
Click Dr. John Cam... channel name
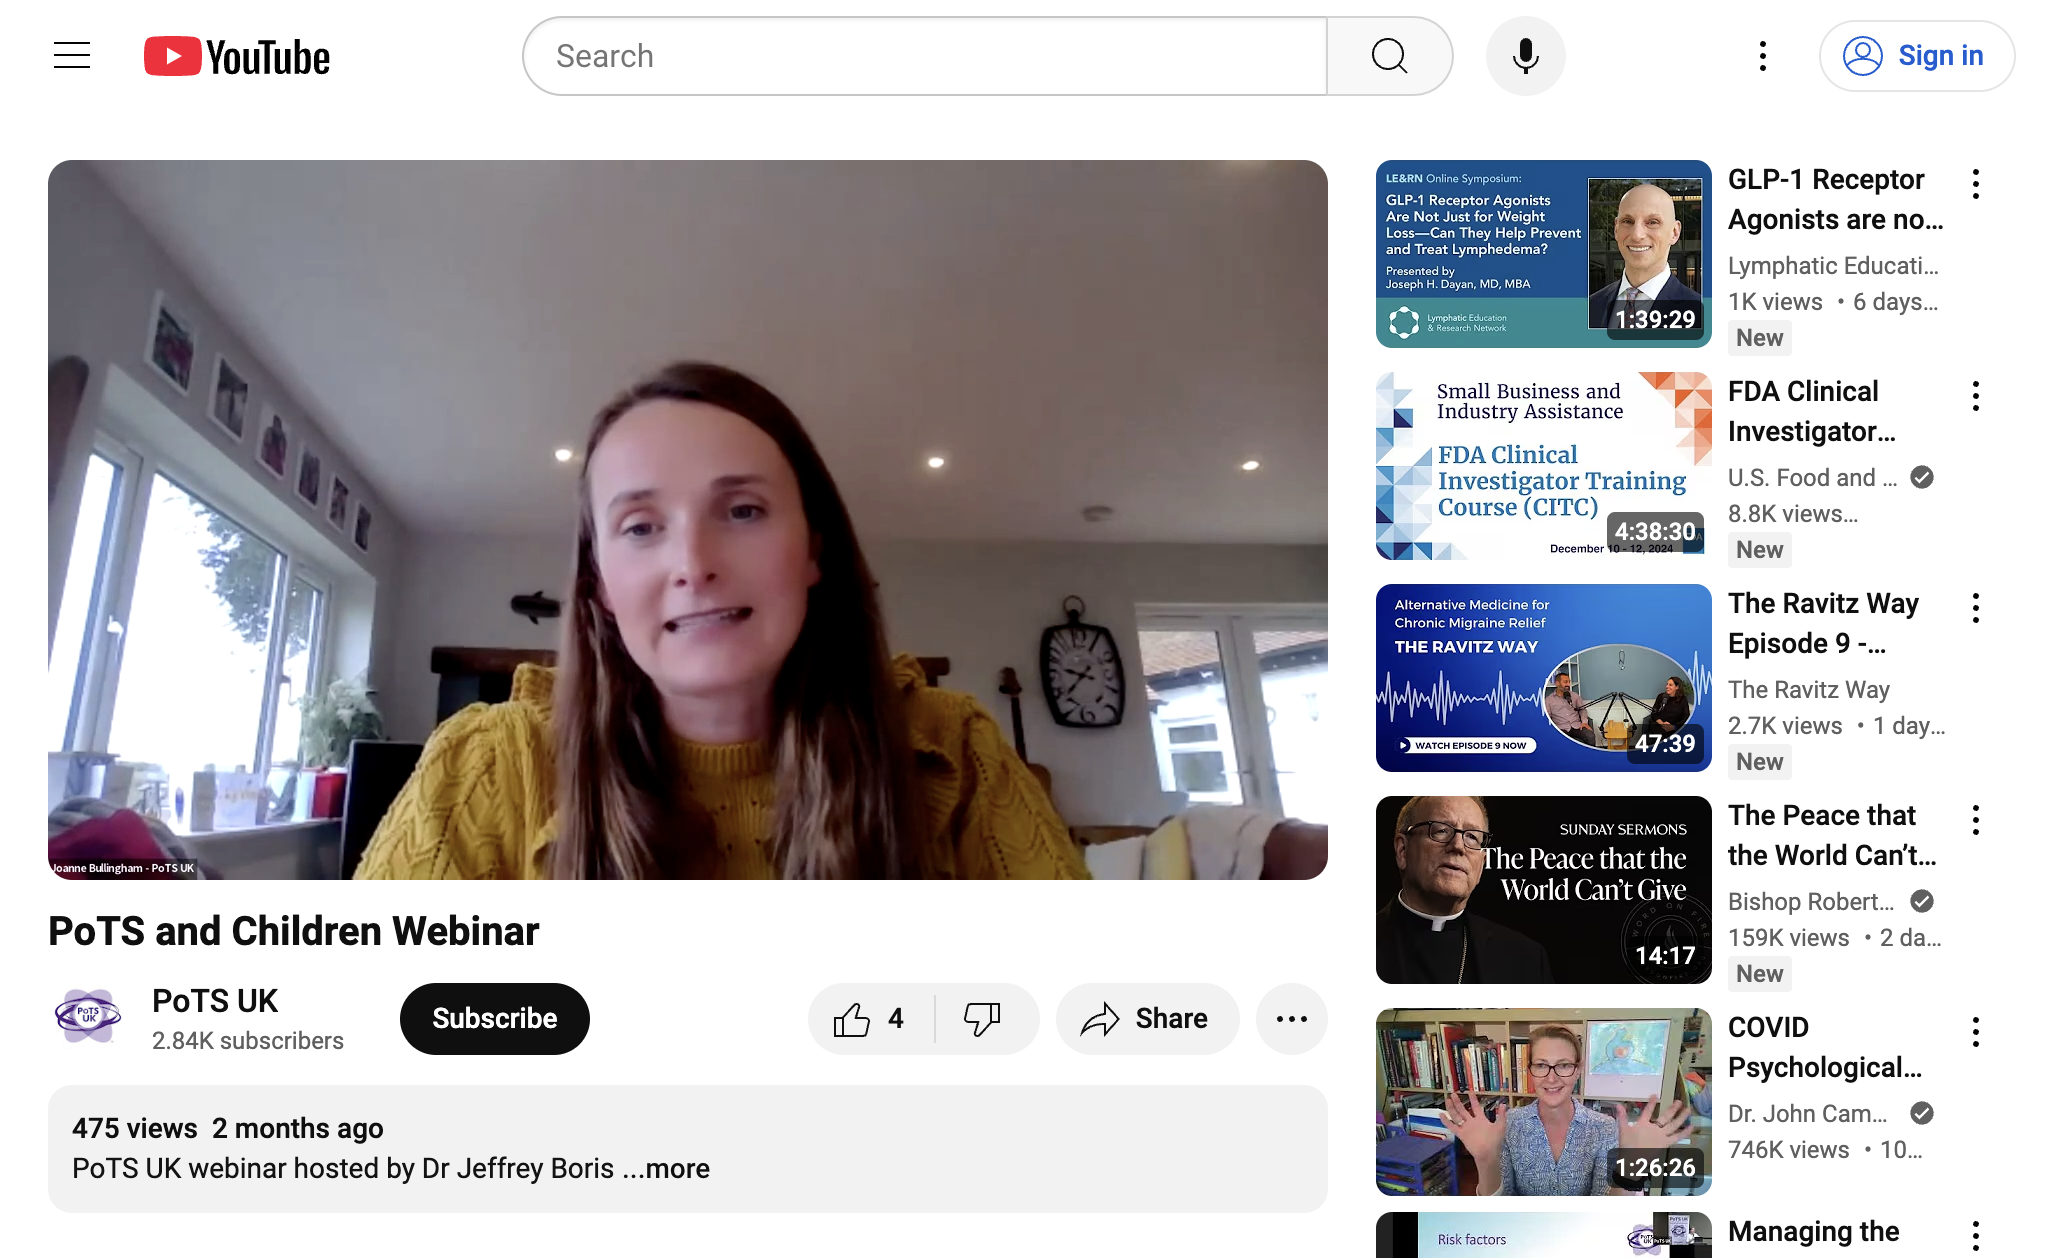[1808, 1114]
